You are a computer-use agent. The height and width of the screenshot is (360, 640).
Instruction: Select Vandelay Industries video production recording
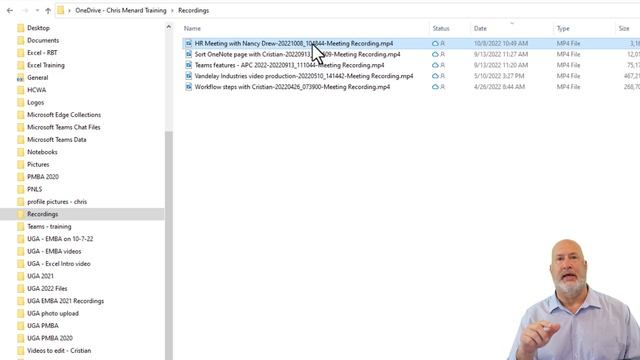click(x=304, y=76)
